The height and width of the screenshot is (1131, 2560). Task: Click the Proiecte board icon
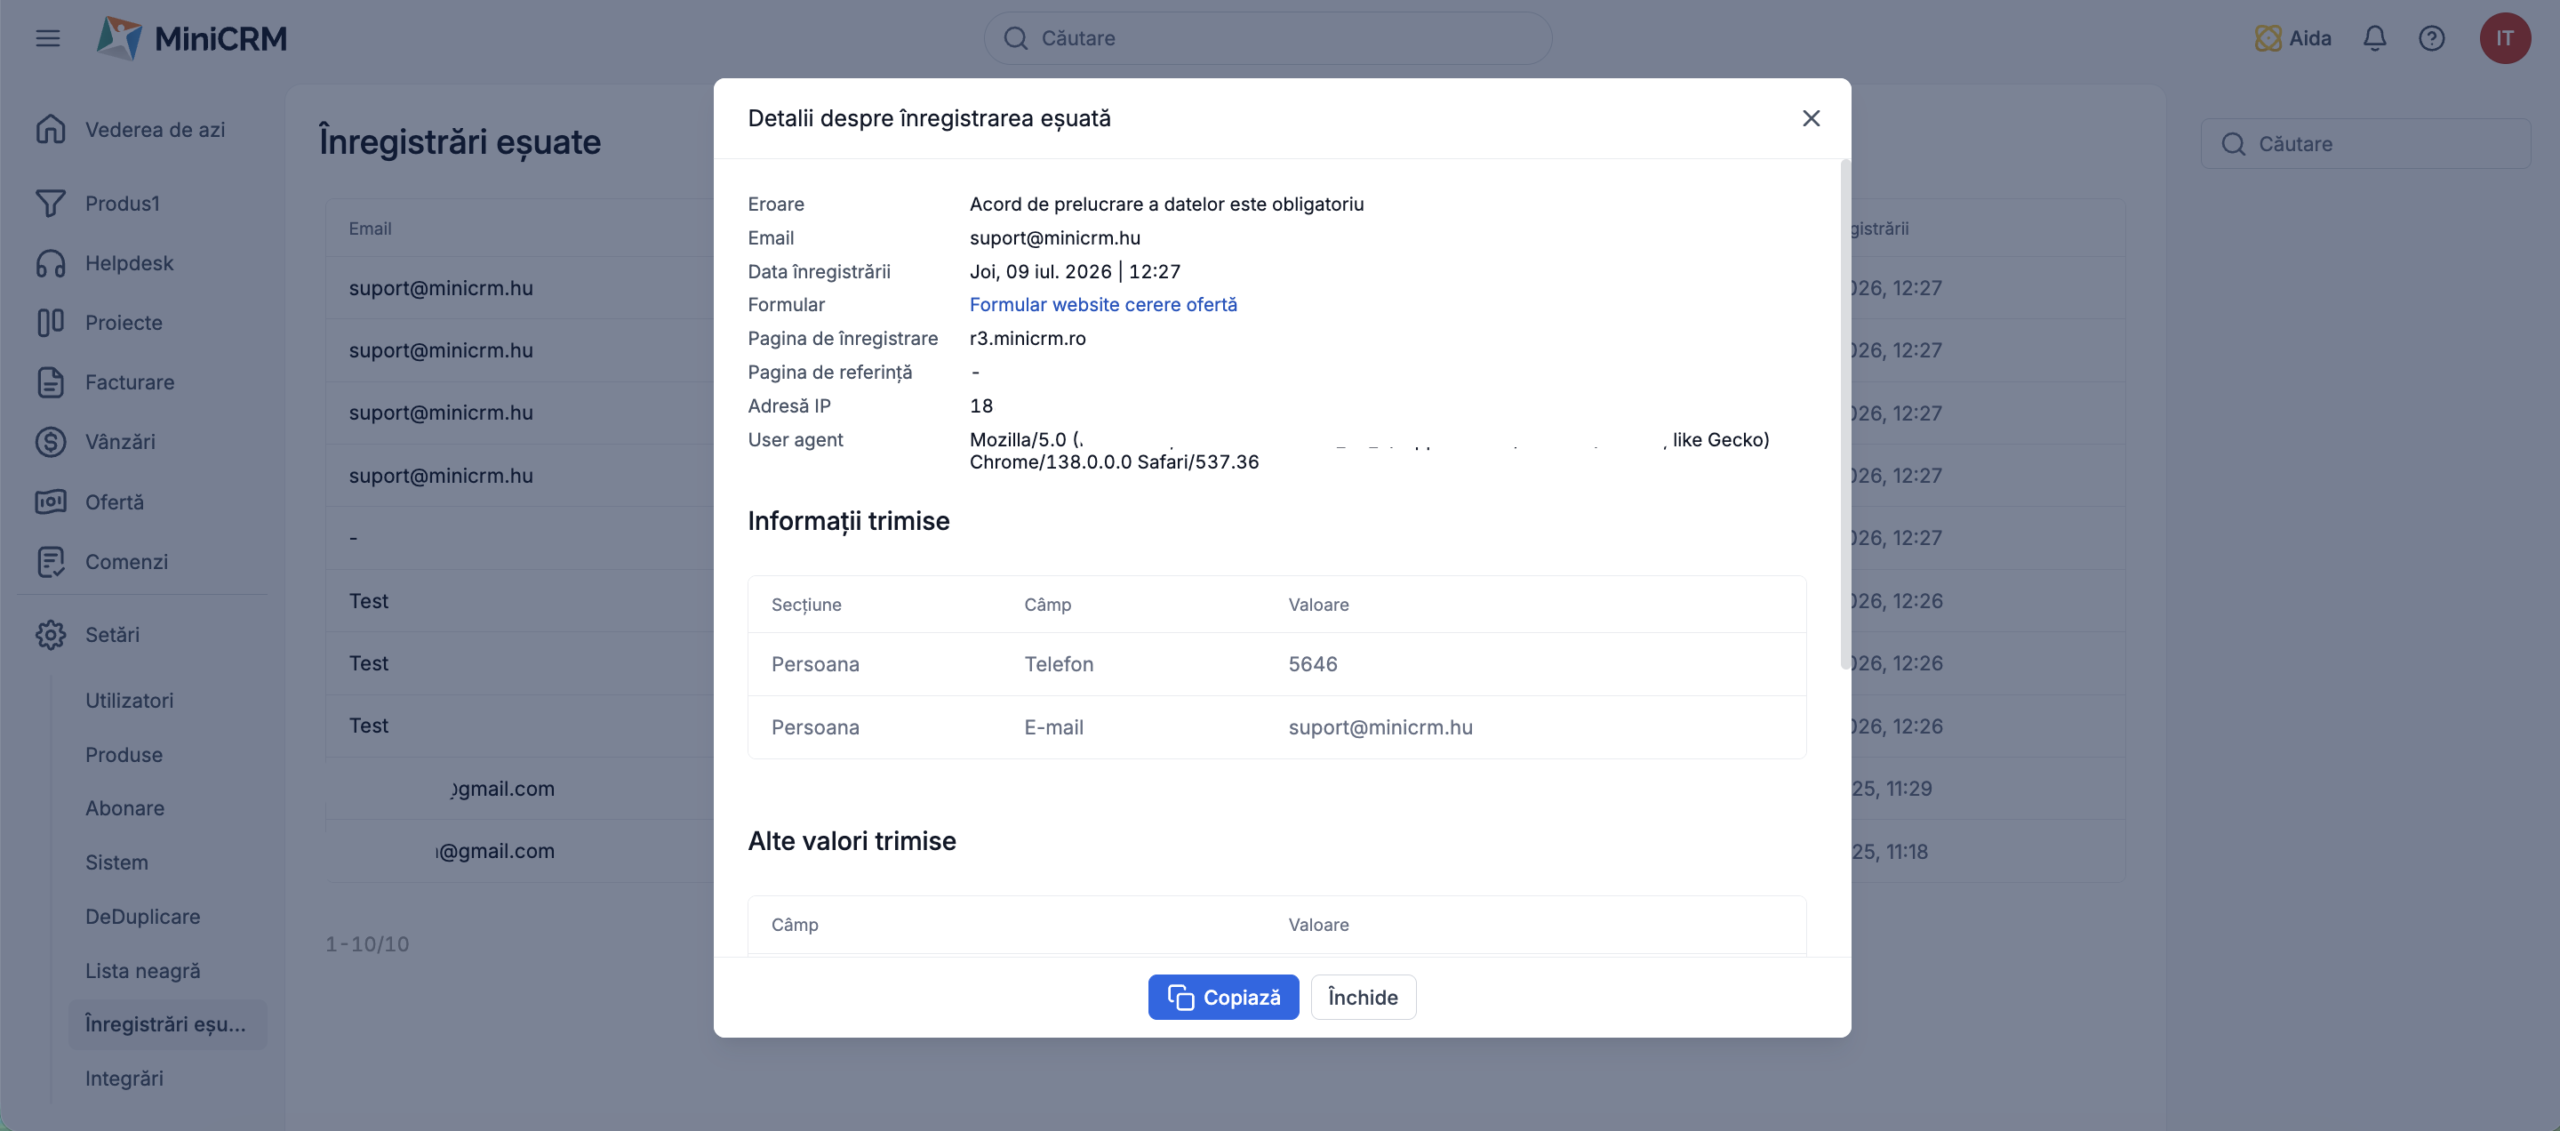coord(50,322)
